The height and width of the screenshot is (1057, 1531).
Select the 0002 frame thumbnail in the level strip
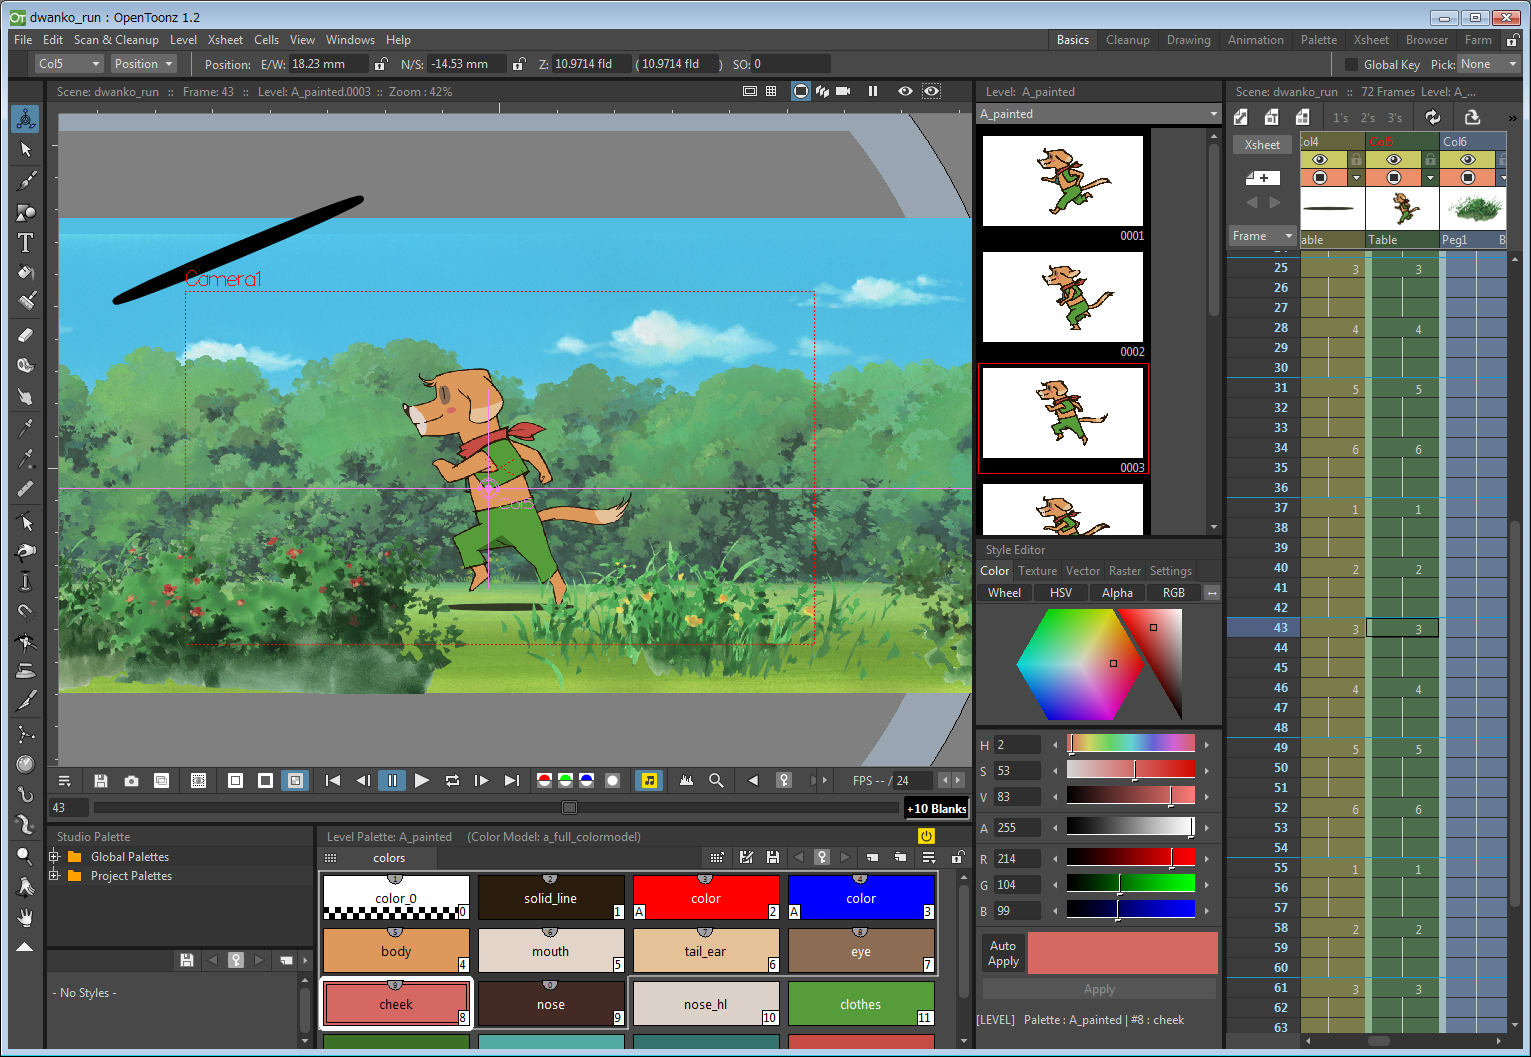[x=1062, y=297]
